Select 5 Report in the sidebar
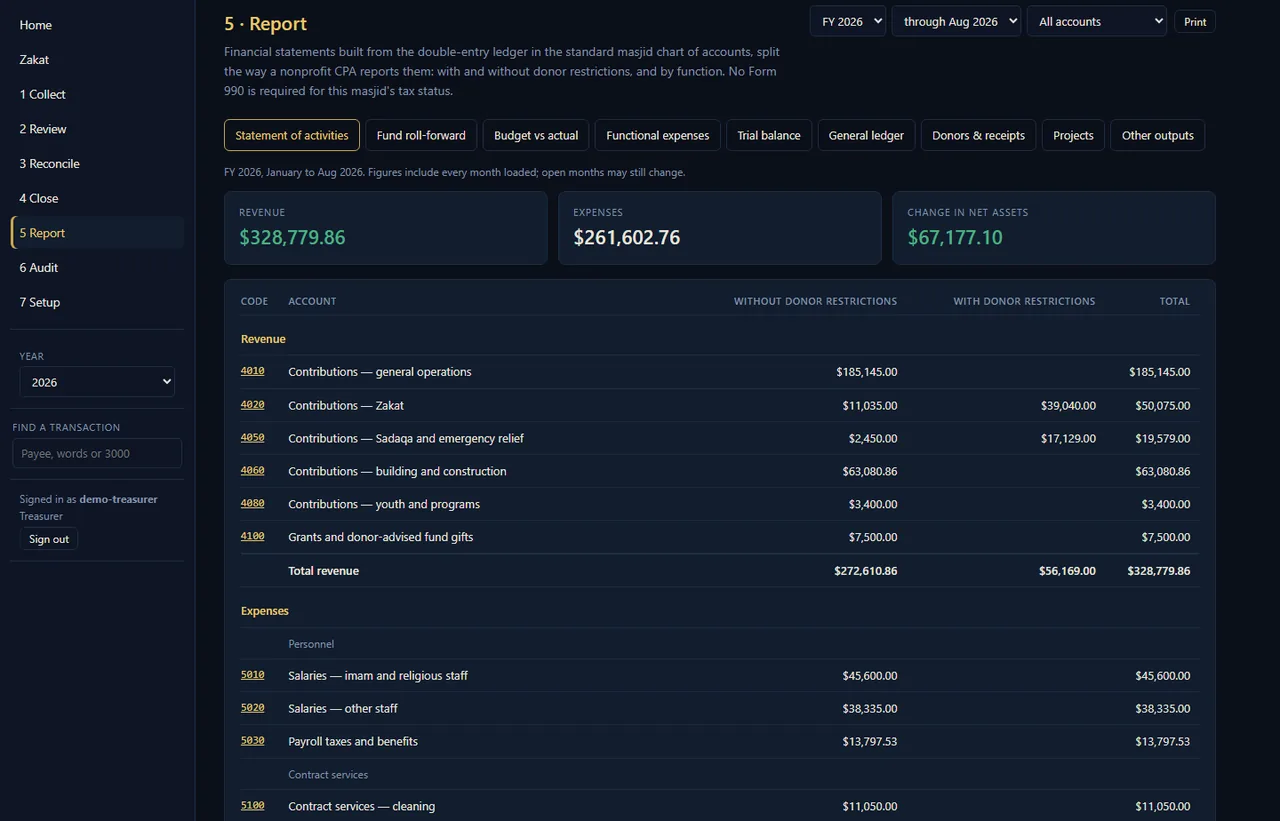The image size is (1280, 821). pos(97,233)
